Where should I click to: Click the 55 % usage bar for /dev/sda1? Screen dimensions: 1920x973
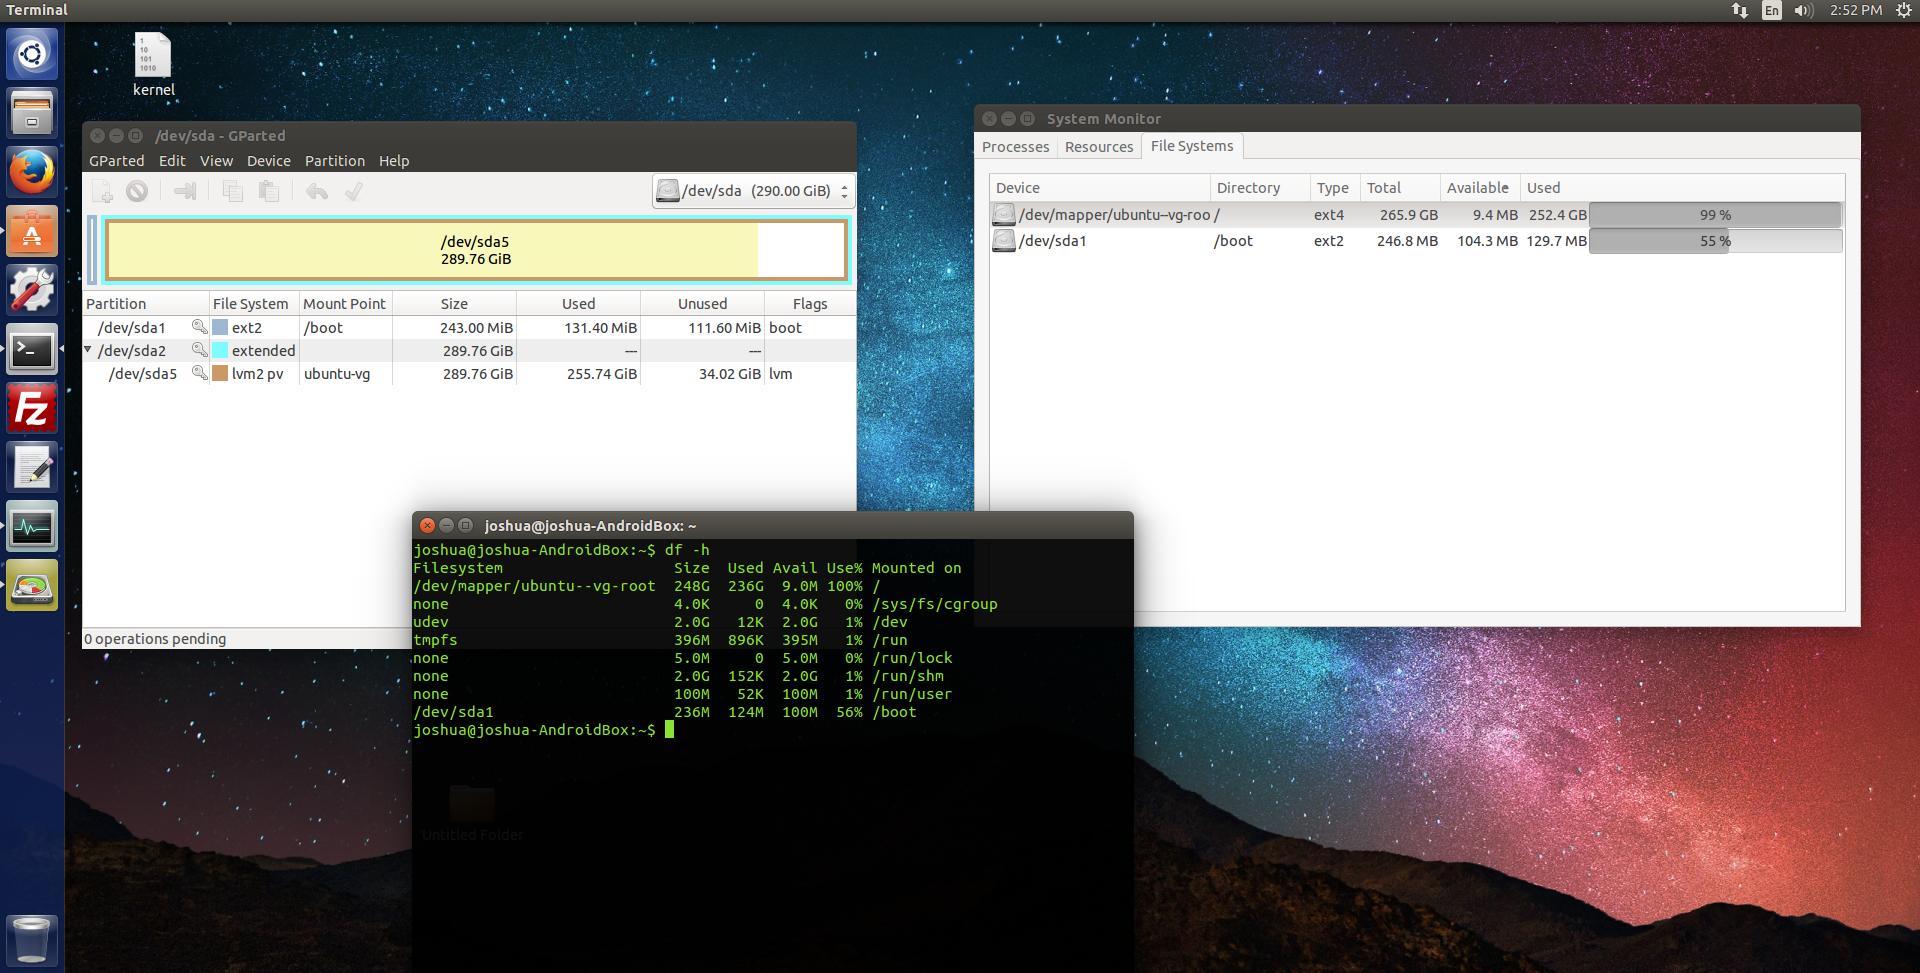tap(1715, 241)
